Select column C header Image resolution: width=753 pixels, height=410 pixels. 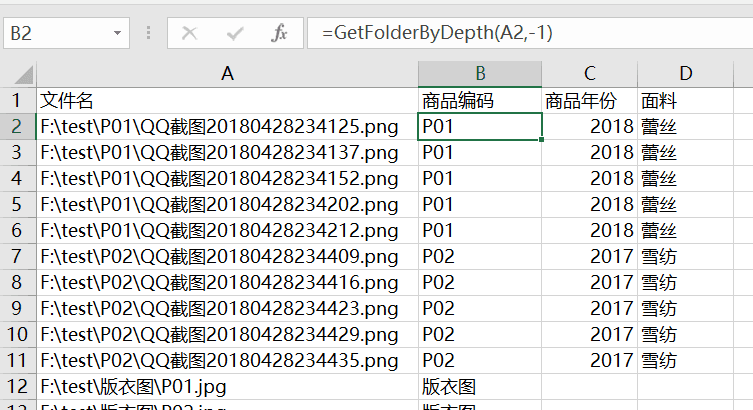pos(590,74)
